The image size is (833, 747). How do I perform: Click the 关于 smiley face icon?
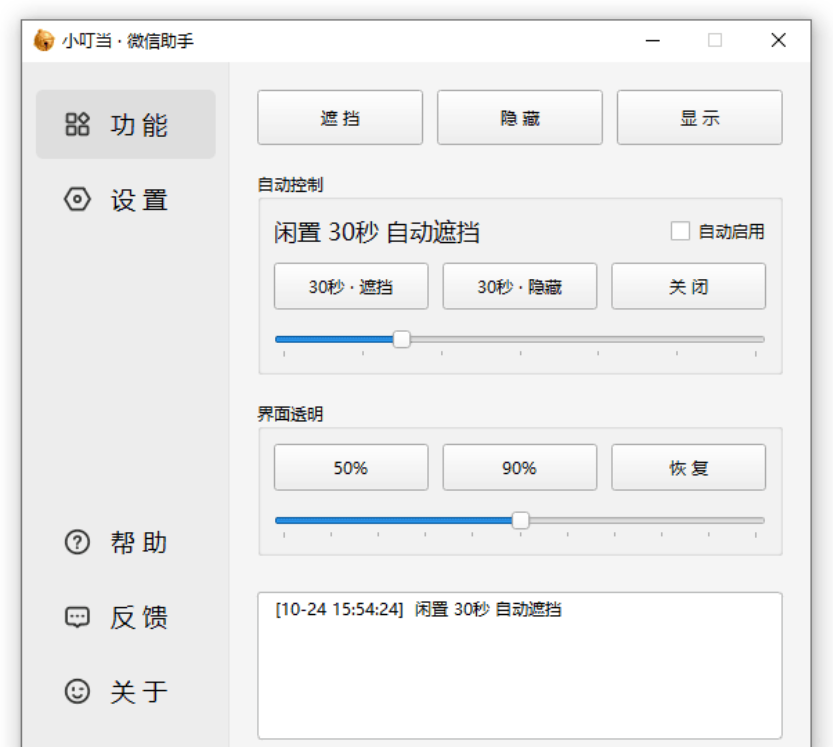(77, 691)
